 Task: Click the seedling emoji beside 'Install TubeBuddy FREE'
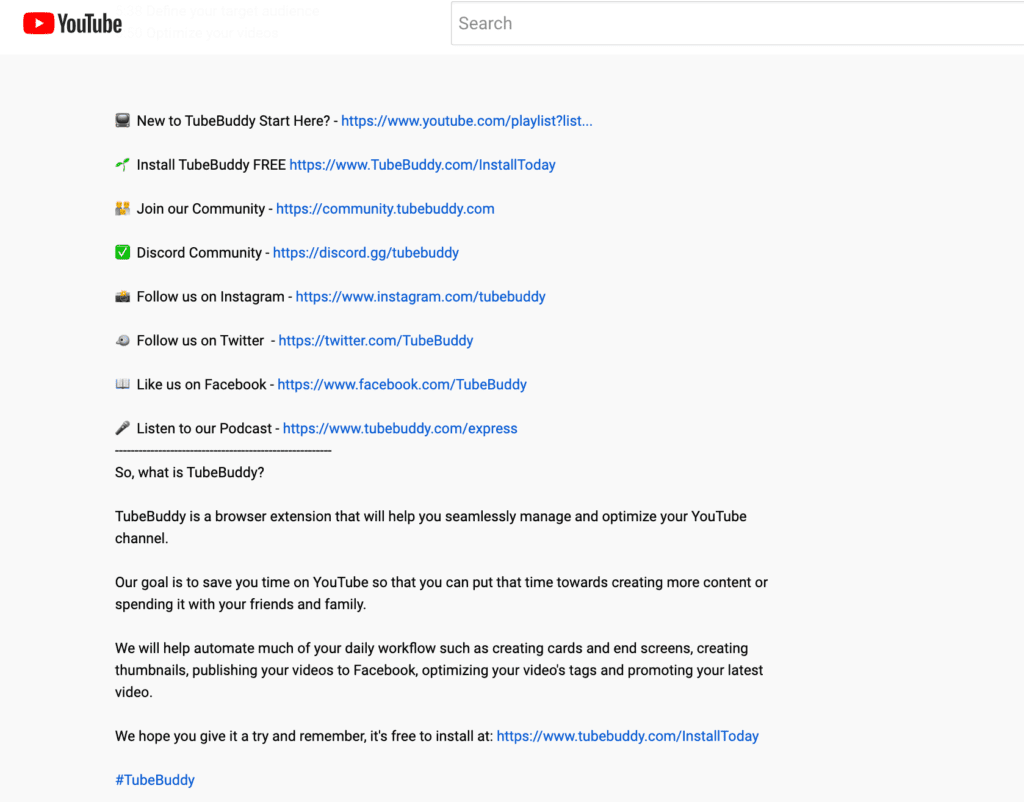pyautogui.click(x=123, y=165)
